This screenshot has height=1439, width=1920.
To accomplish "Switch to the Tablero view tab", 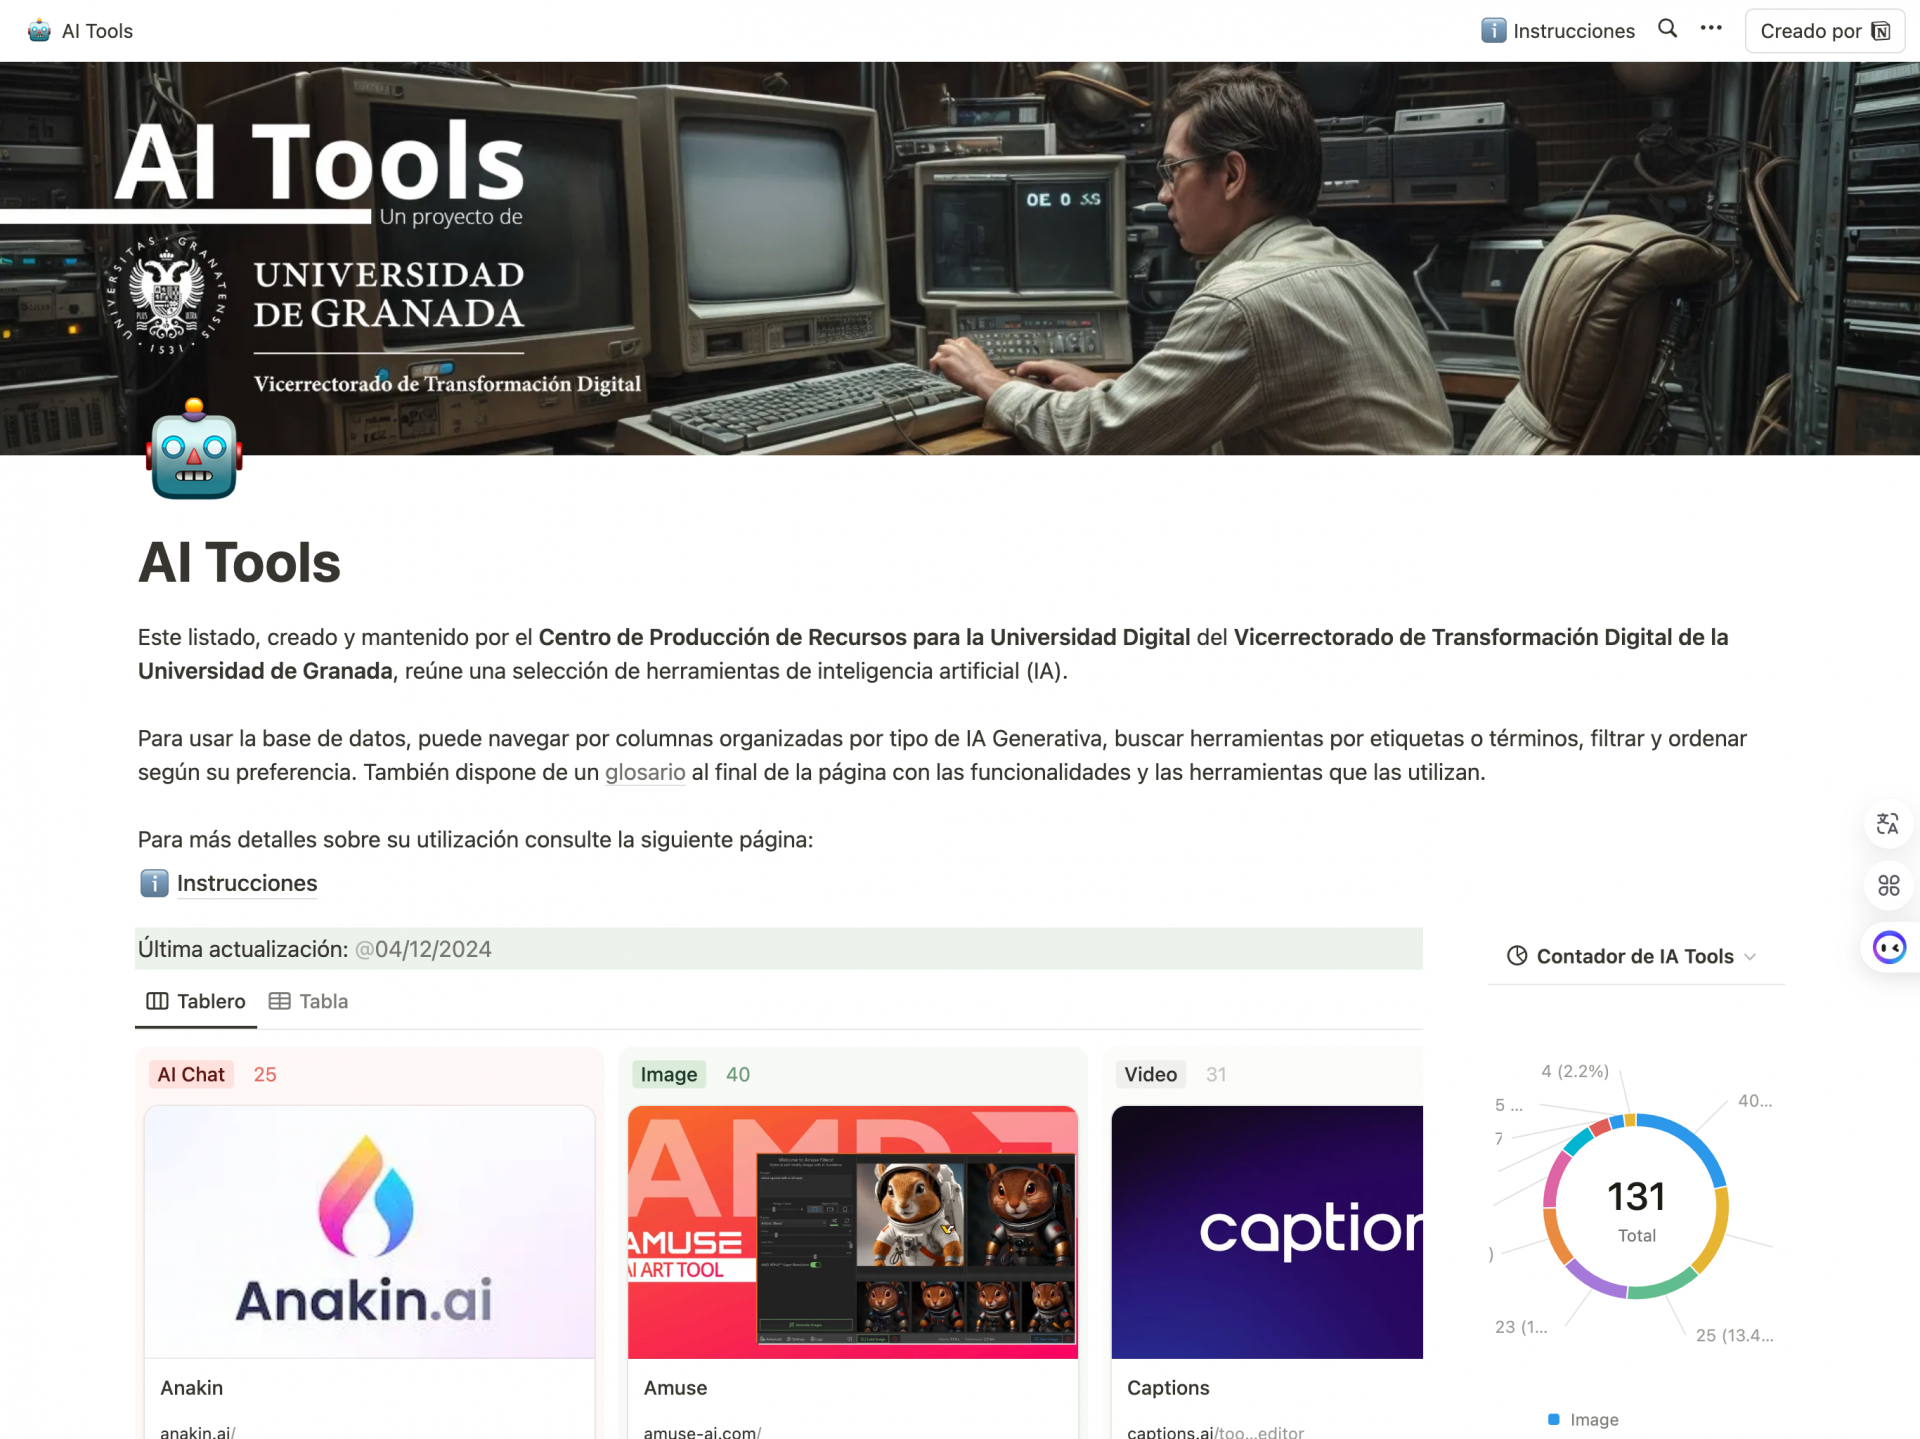I will 196,1001.
